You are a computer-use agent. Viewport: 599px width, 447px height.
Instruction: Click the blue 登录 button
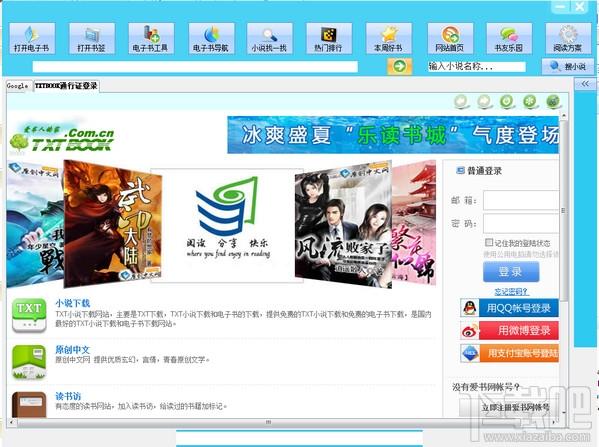511,272
